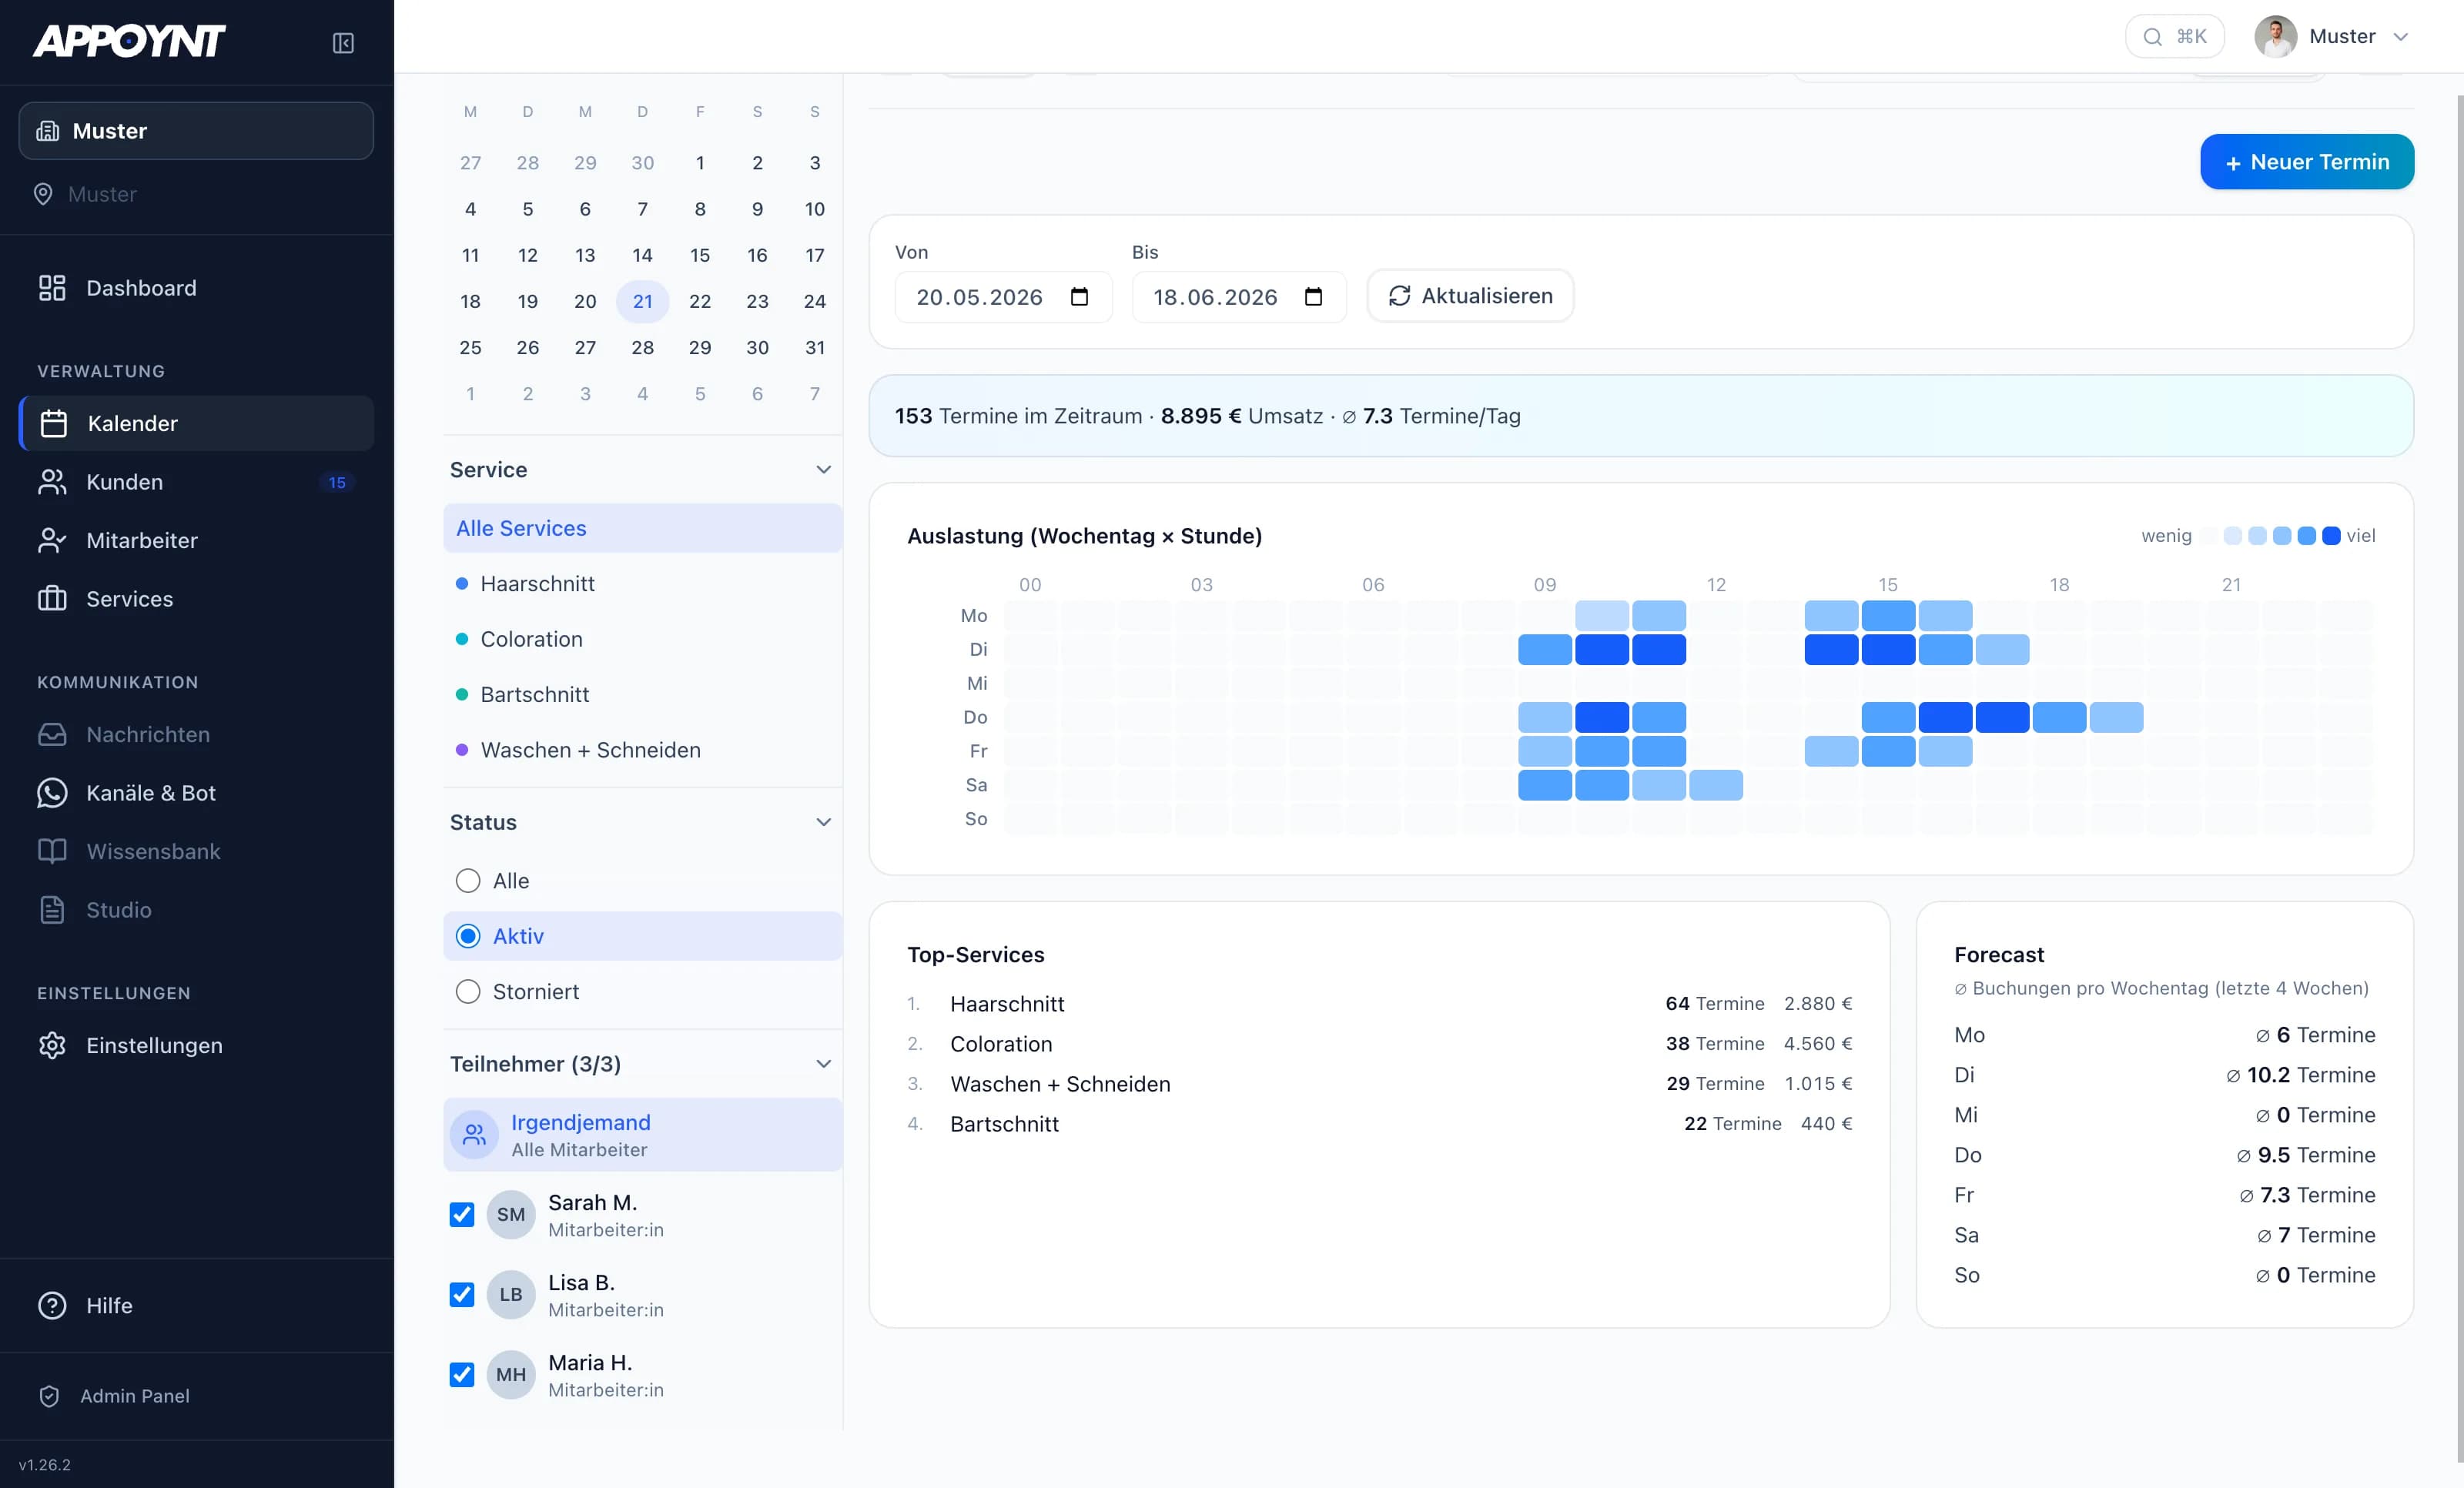Uncheck the Maria H. checkbox
This screenshot has width=2464, height=1488.
pos(462,1375)
